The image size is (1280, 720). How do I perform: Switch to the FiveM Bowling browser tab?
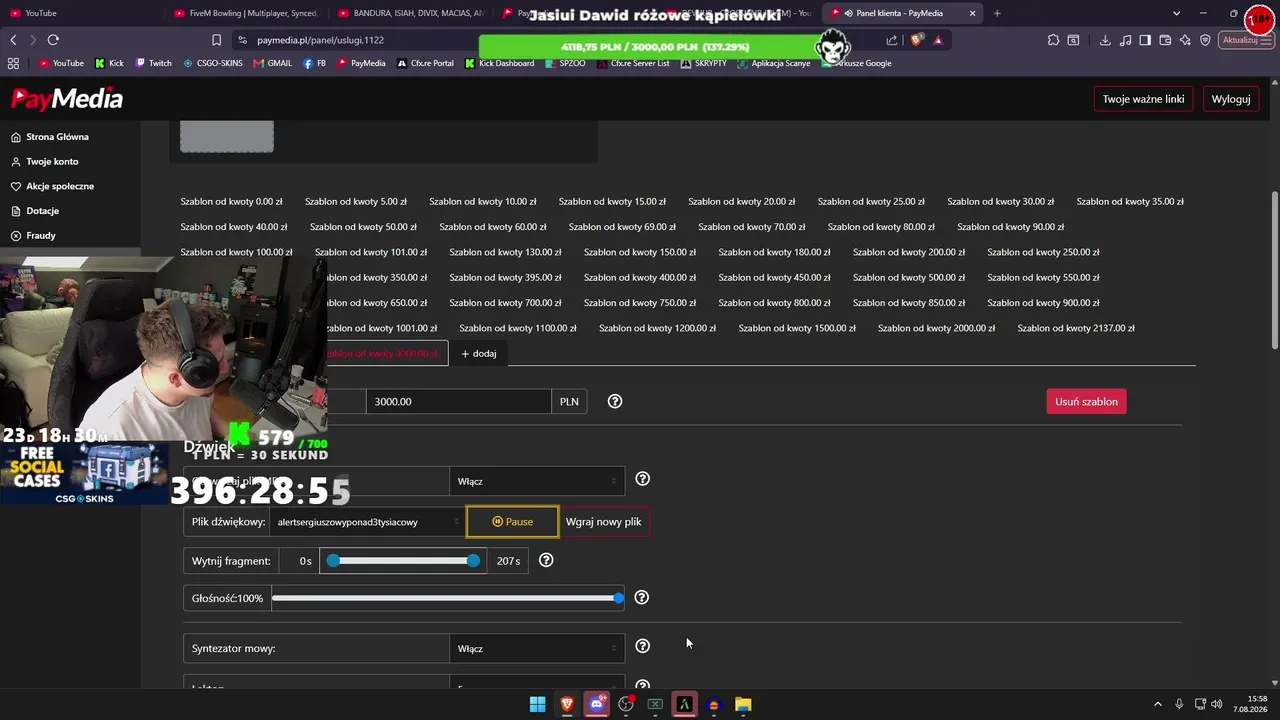(247, 13)
